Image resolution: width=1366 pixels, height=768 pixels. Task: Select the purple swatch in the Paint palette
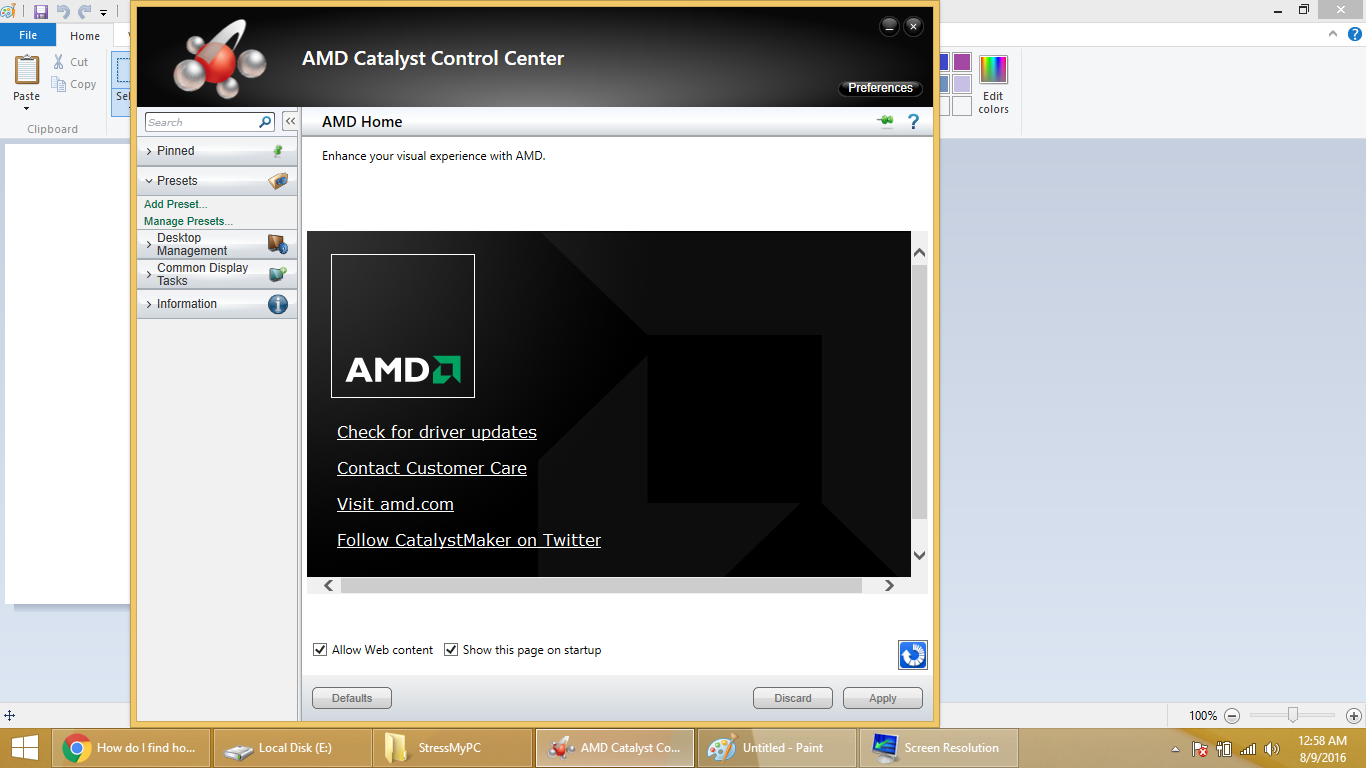pos(962,62)
